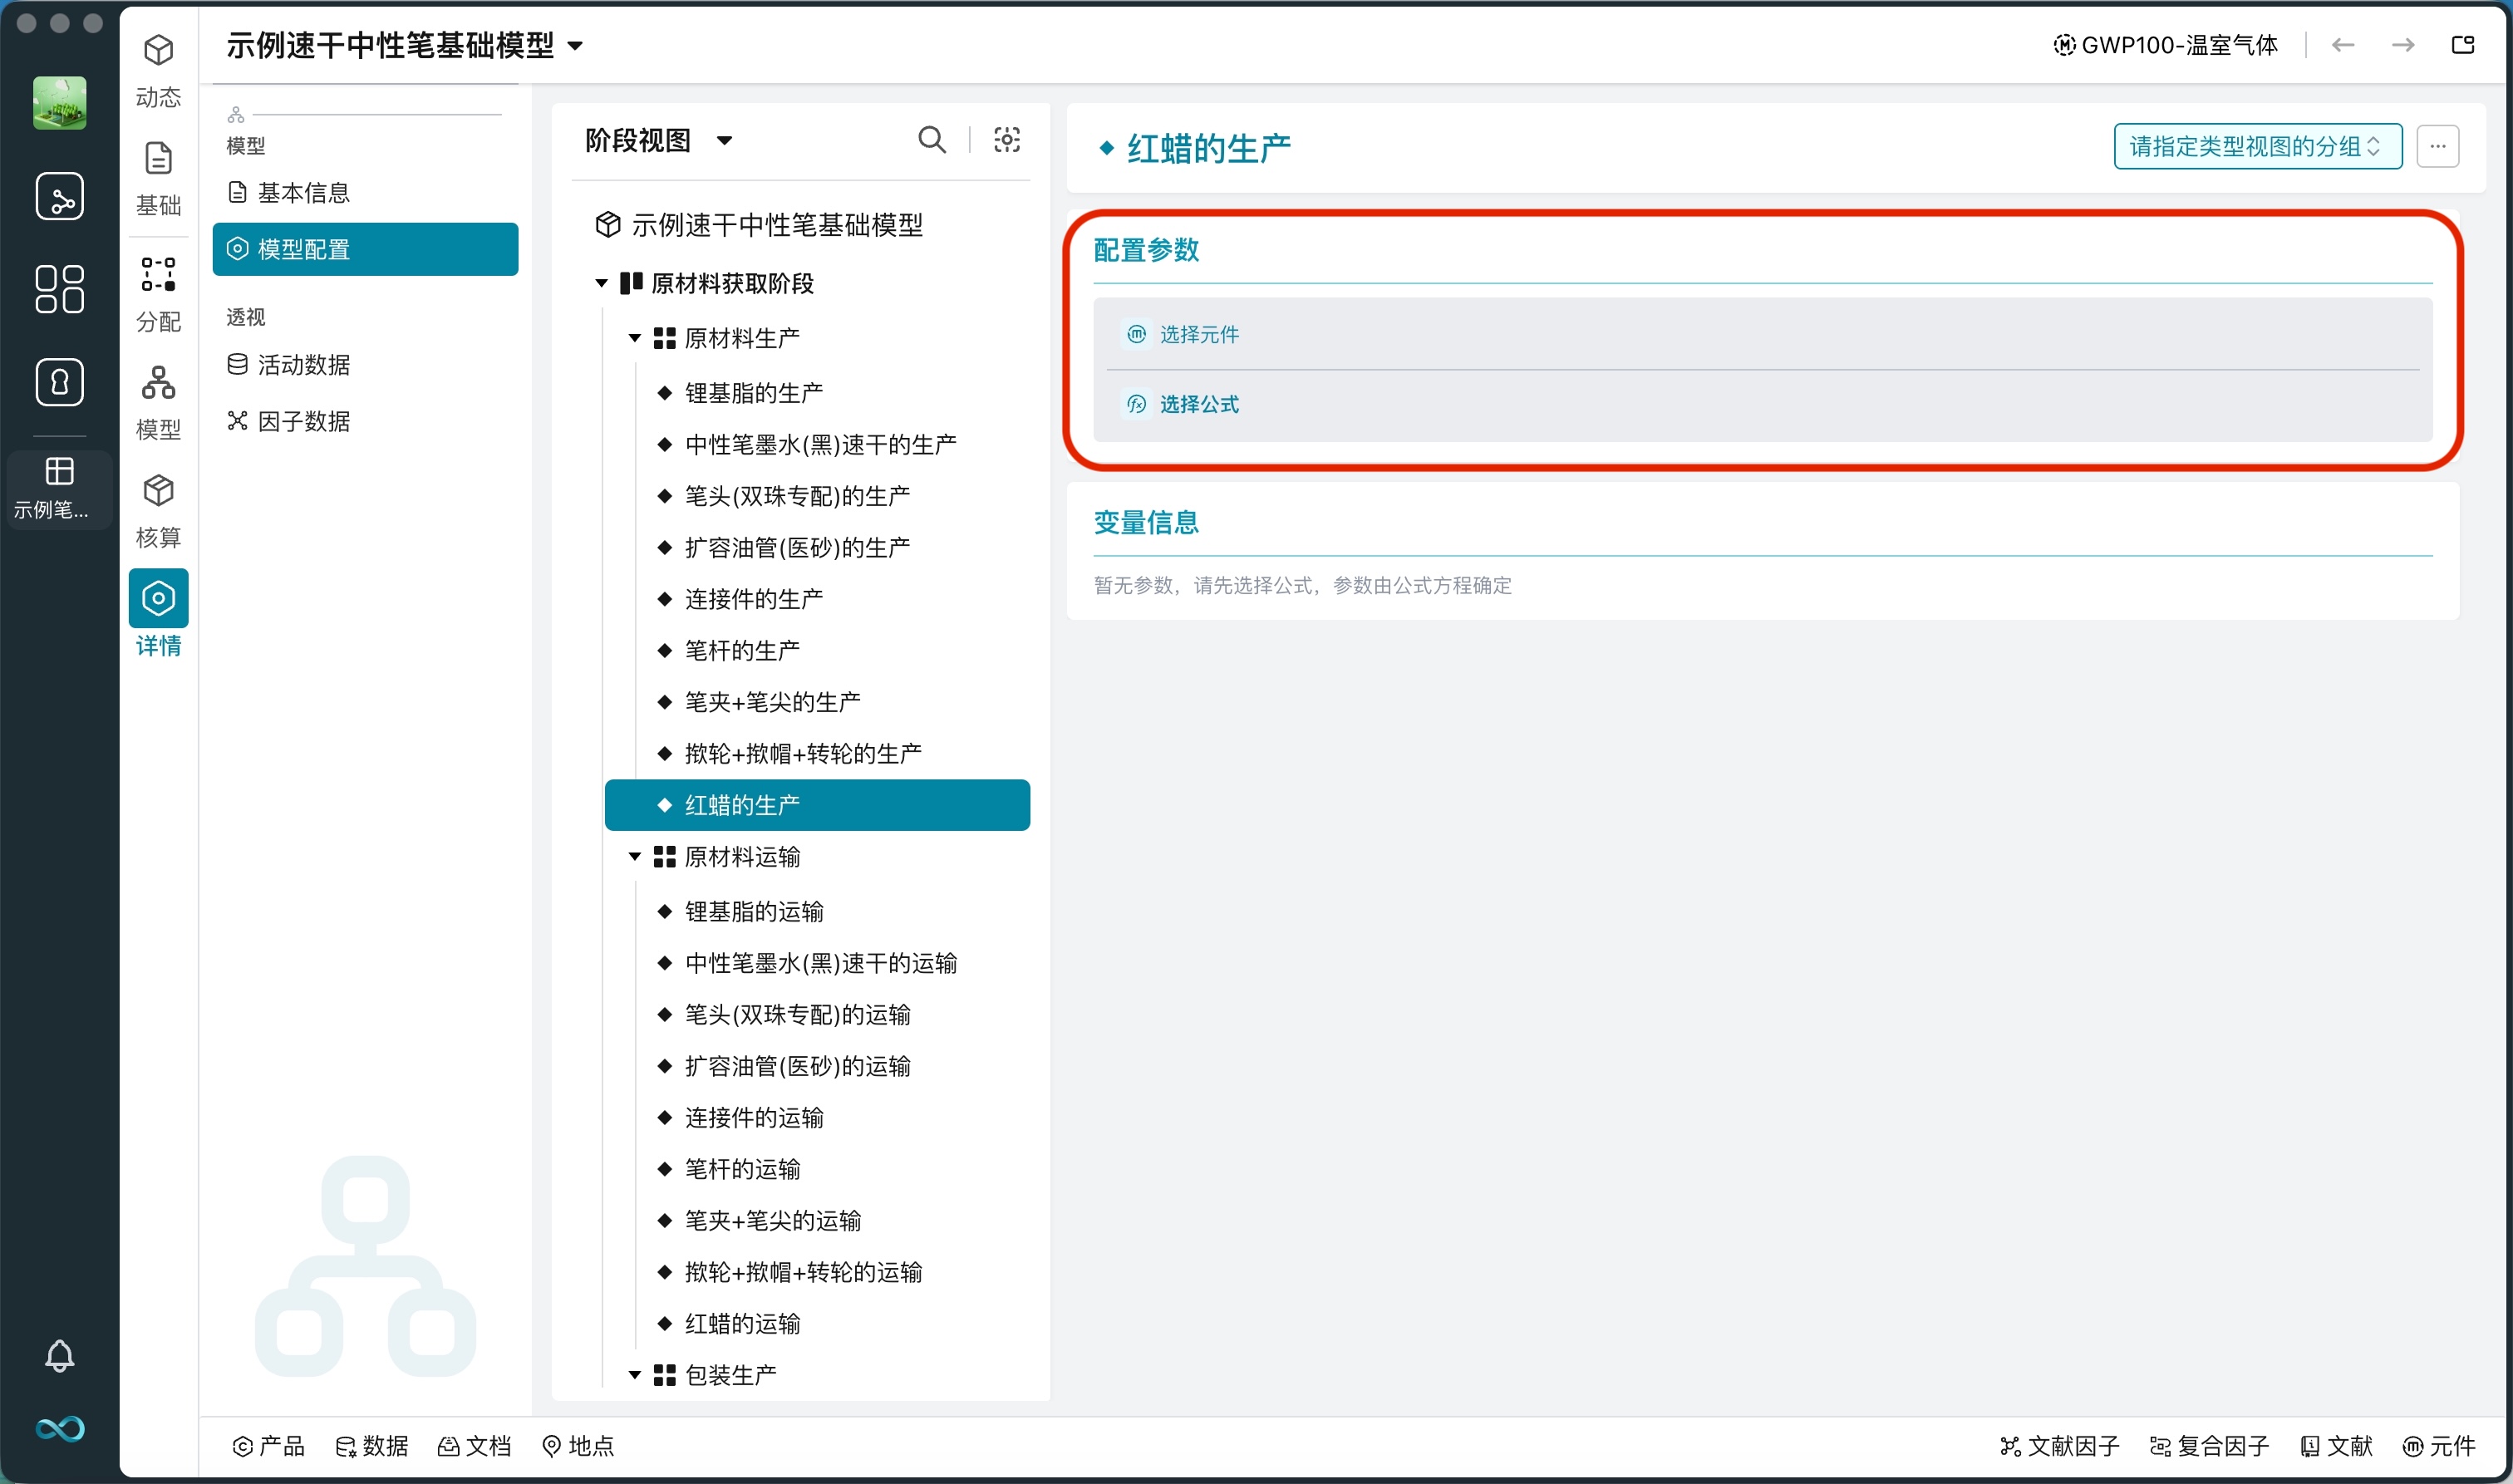Open the 分配 section from the sidebar
2513x1484 pixels.
click(x=158, y=290)
